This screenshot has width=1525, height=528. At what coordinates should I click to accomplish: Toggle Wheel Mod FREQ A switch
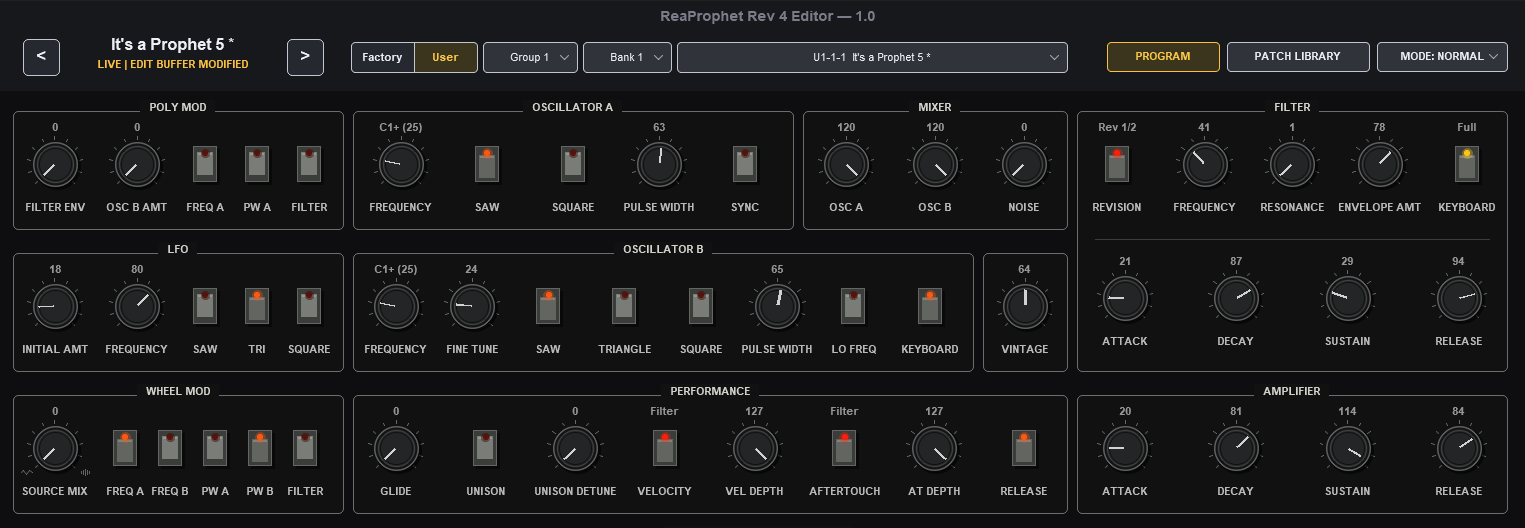125,447
